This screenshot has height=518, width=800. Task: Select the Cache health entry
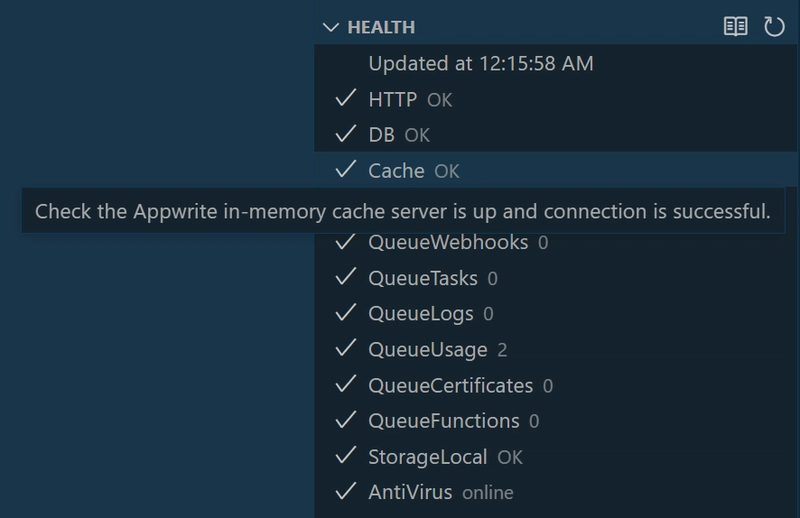(x=397, y=171)
